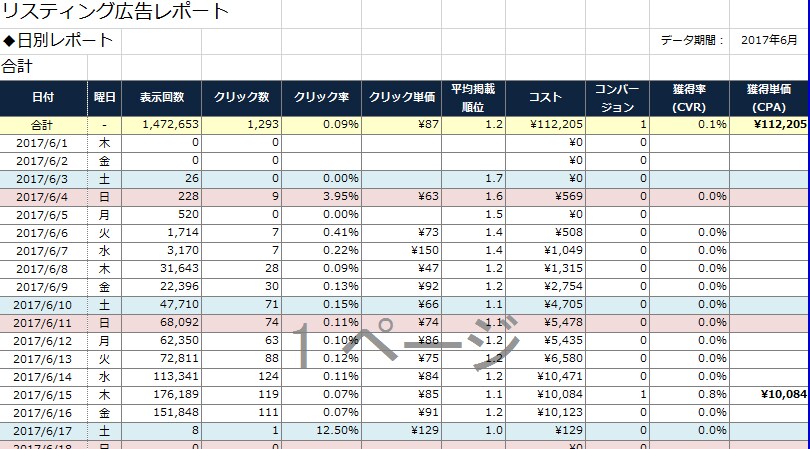Click the date cell 2017/6/15

[x=43, y=395]
